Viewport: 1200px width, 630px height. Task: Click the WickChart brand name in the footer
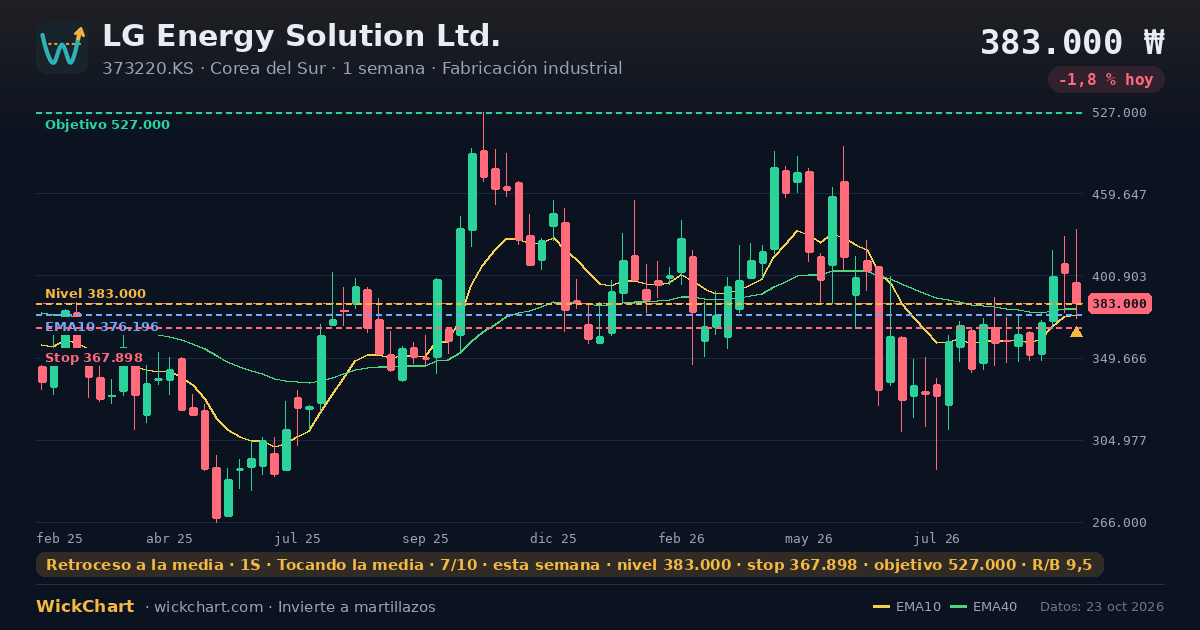click(85, 607)
